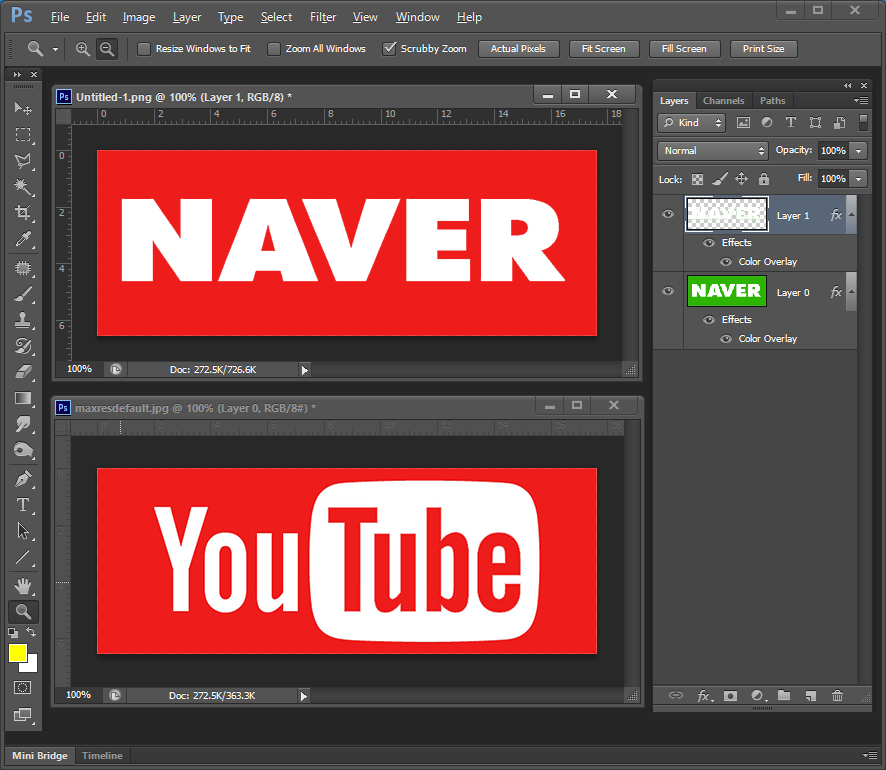
Task: Open the Layer menu
Action: tap(187, 18)
